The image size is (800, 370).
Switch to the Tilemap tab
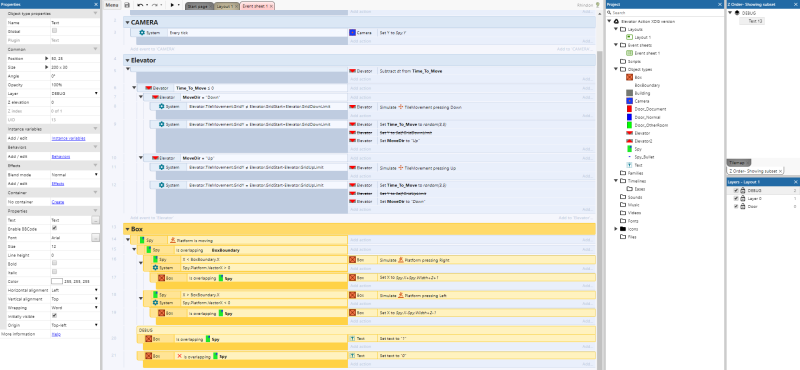point(738,163)
